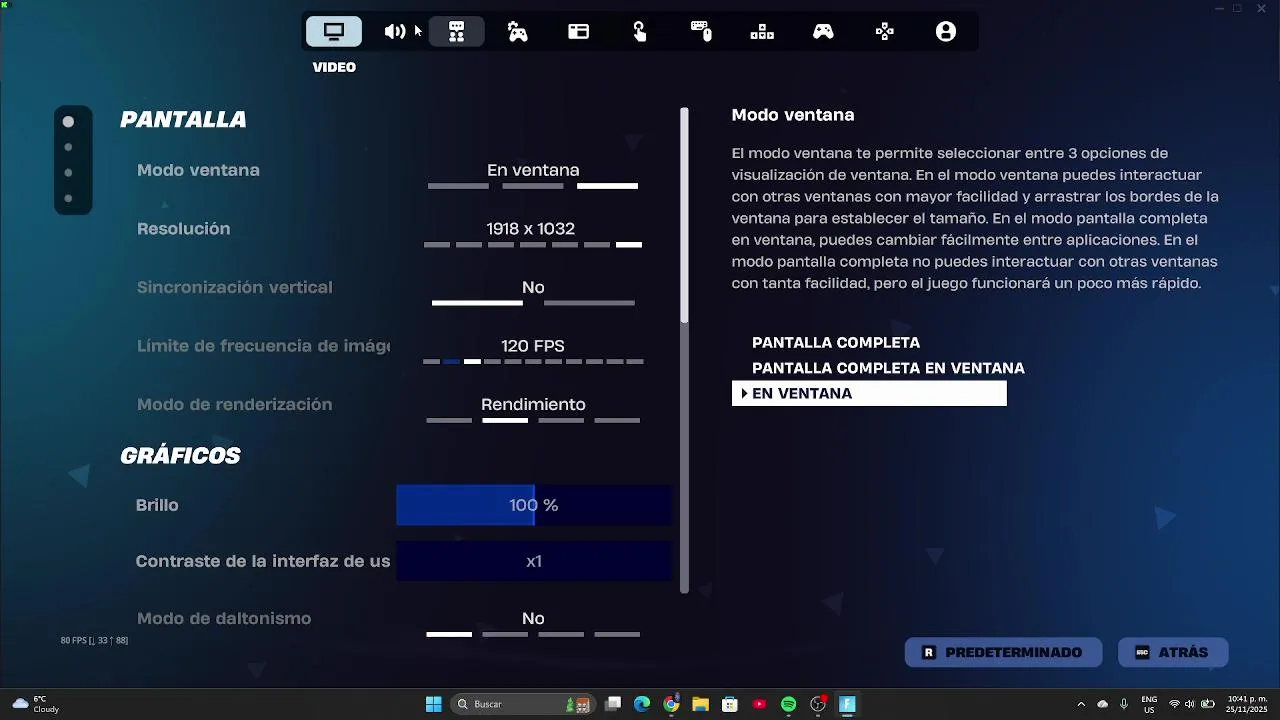The image size is (1280, 720).
Task: Open the Windows Start menu
Action: pyautogui.click(x=434, y=704)
